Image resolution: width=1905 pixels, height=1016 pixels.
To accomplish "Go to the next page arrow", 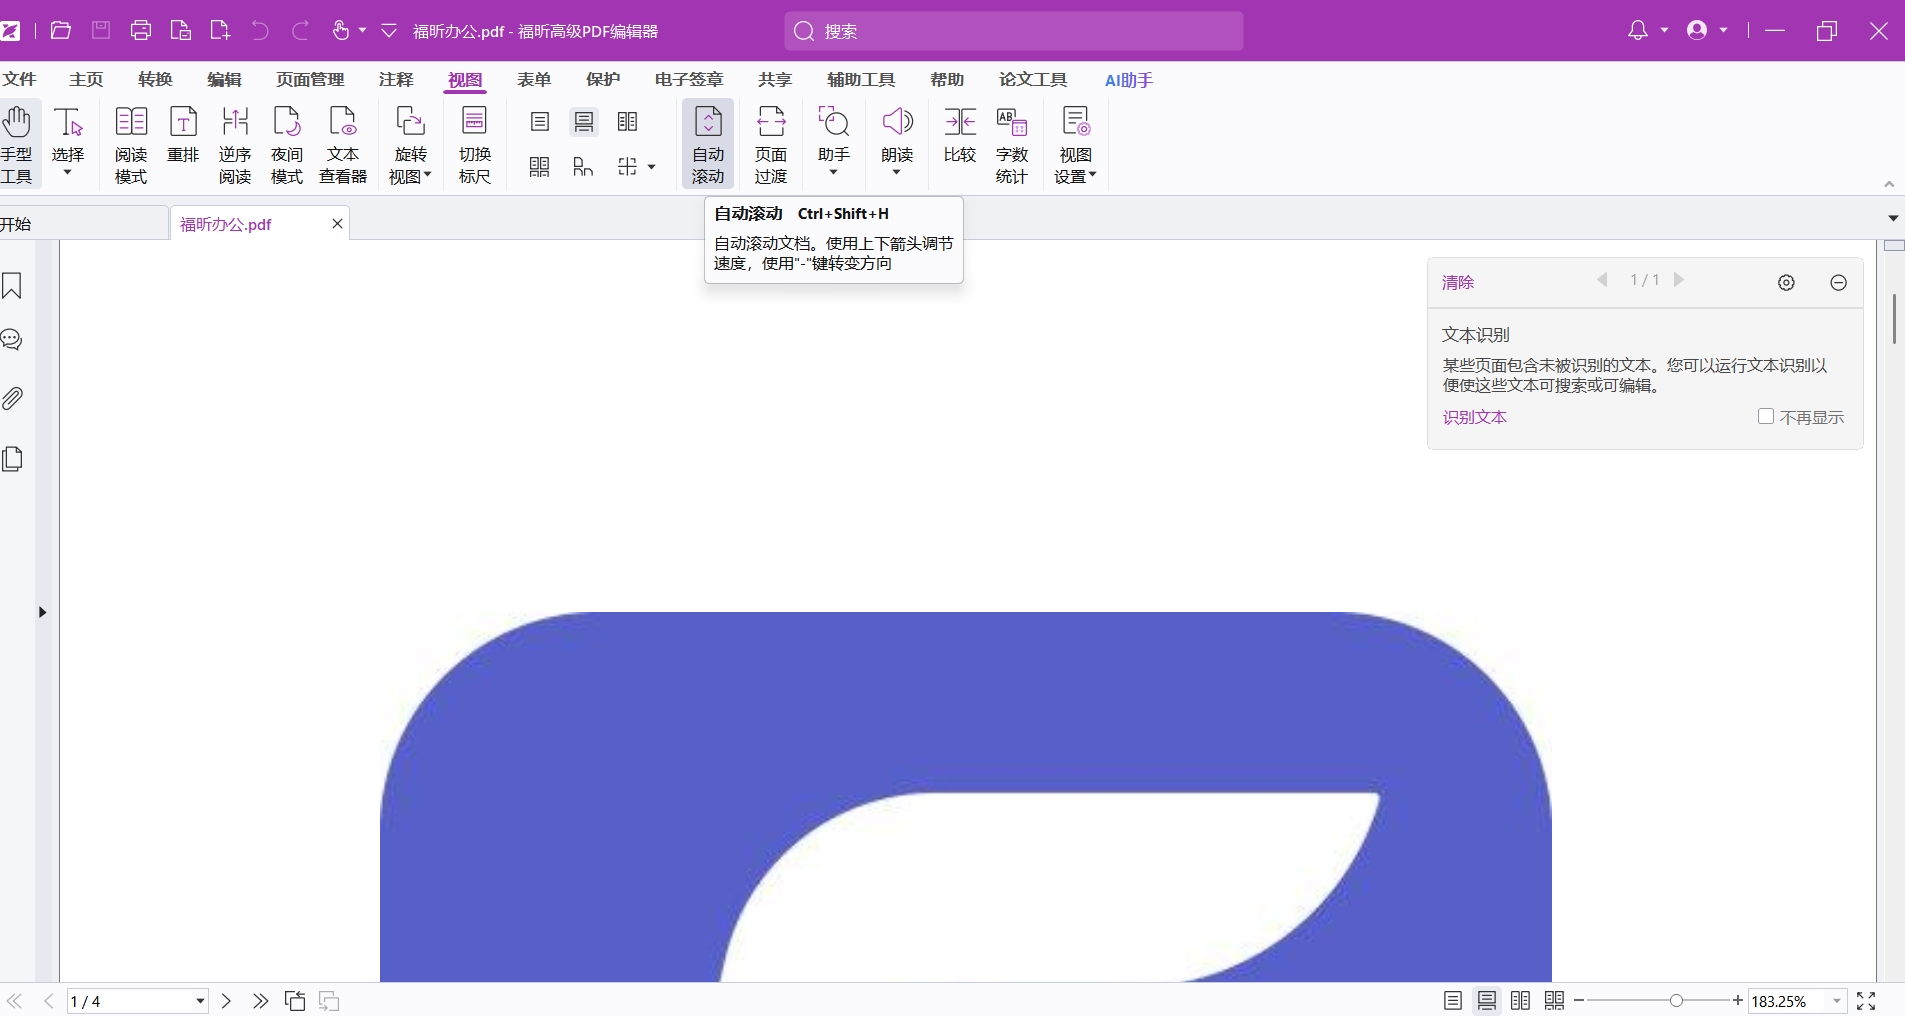I will 227,1001.
